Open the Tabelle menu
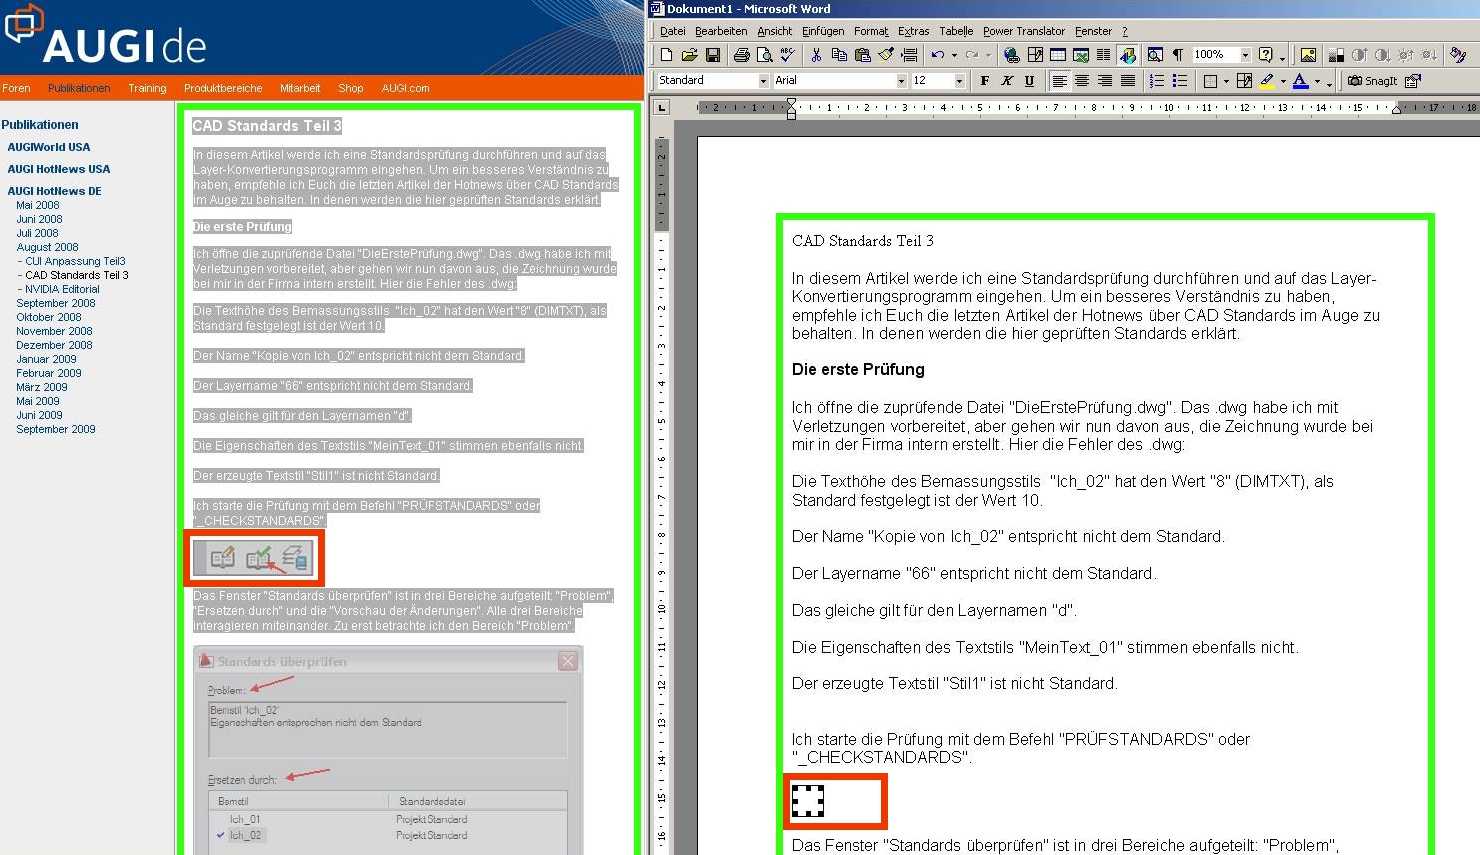1480x855 pixels. point(956,31)
